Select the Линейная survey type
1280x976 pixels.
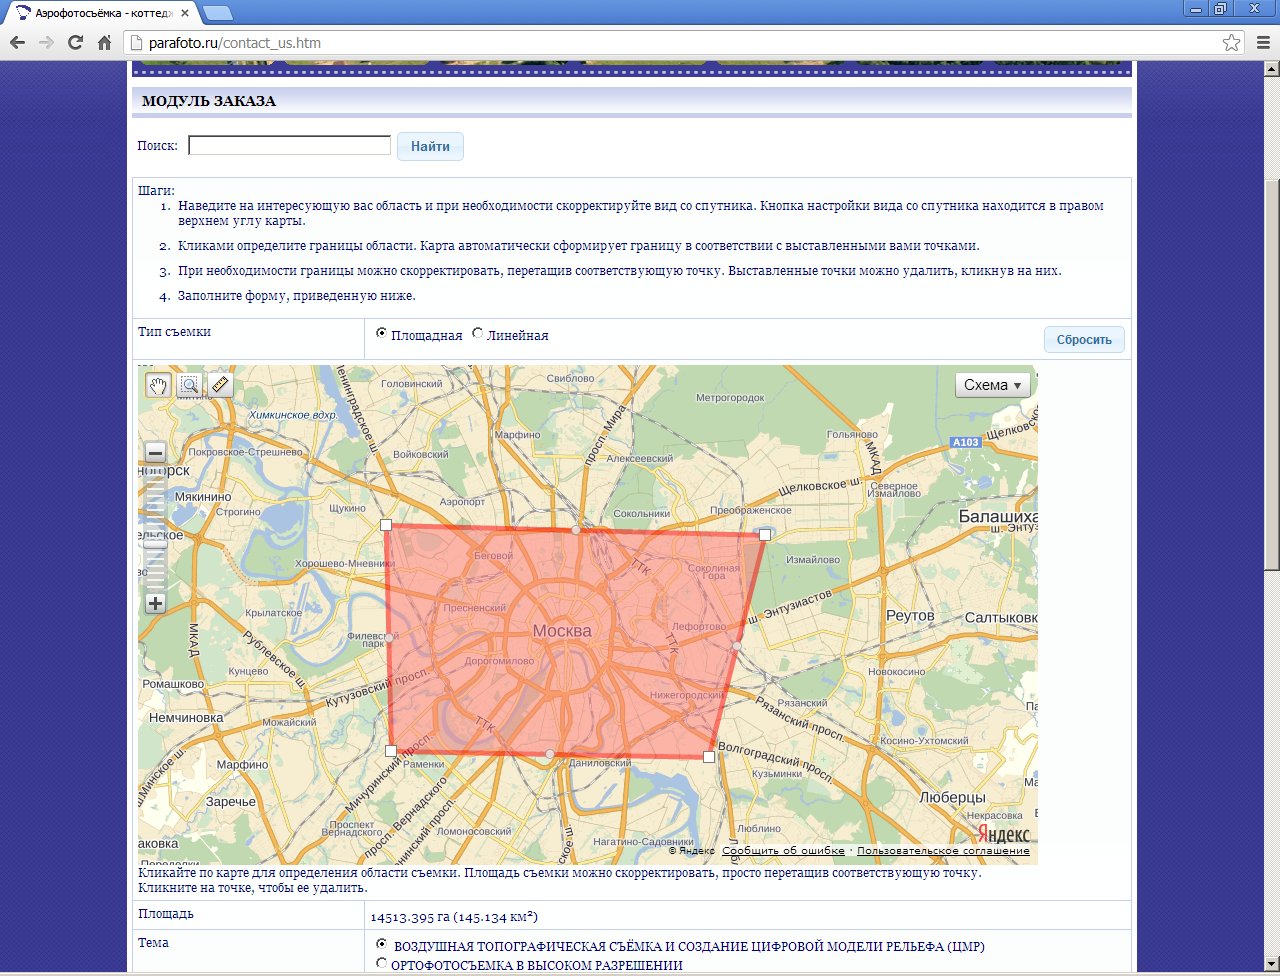(477, 334)
